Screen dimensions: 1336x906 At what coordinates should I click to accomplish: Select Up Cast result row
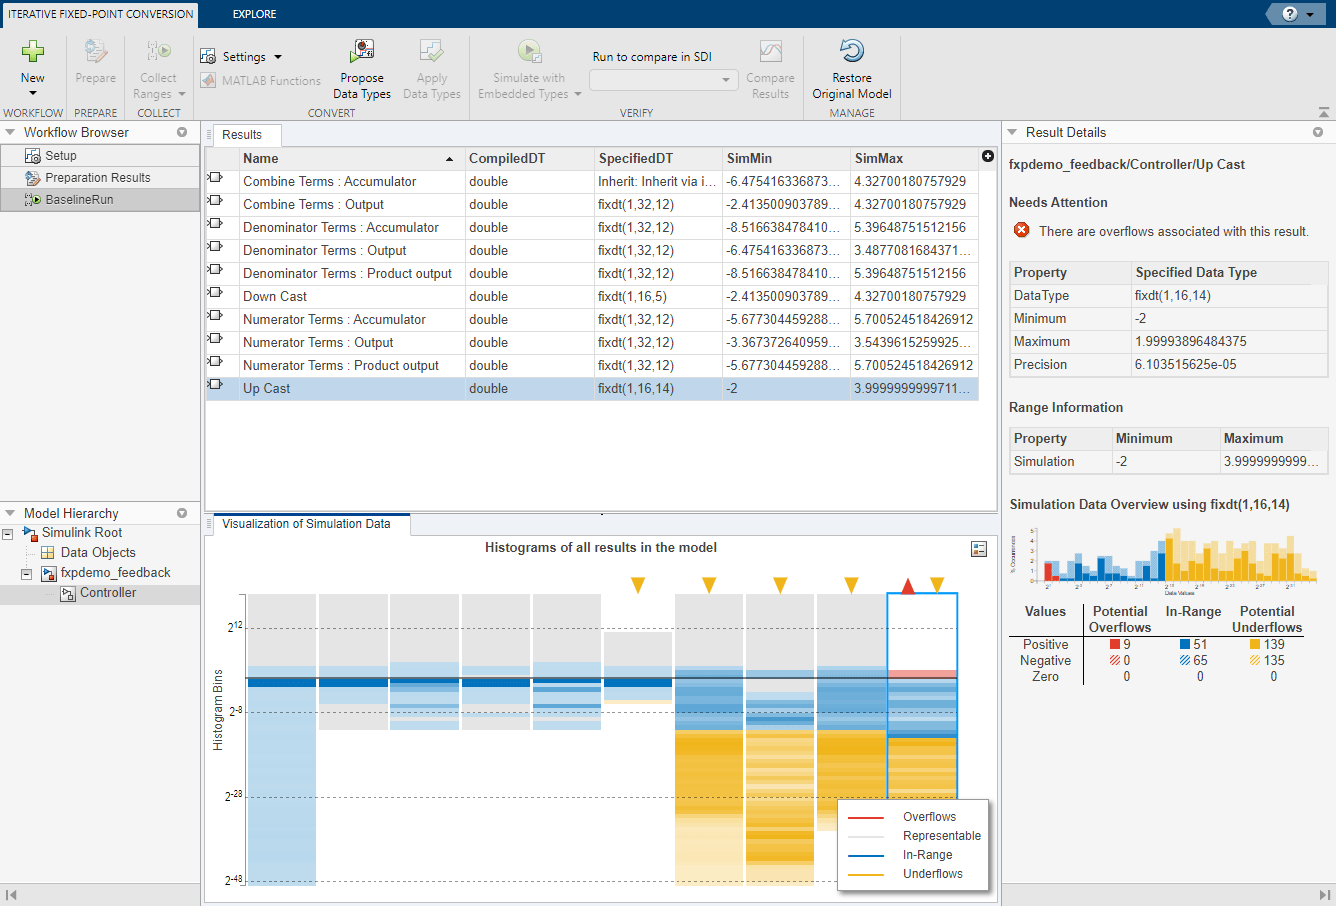(592, 389)
